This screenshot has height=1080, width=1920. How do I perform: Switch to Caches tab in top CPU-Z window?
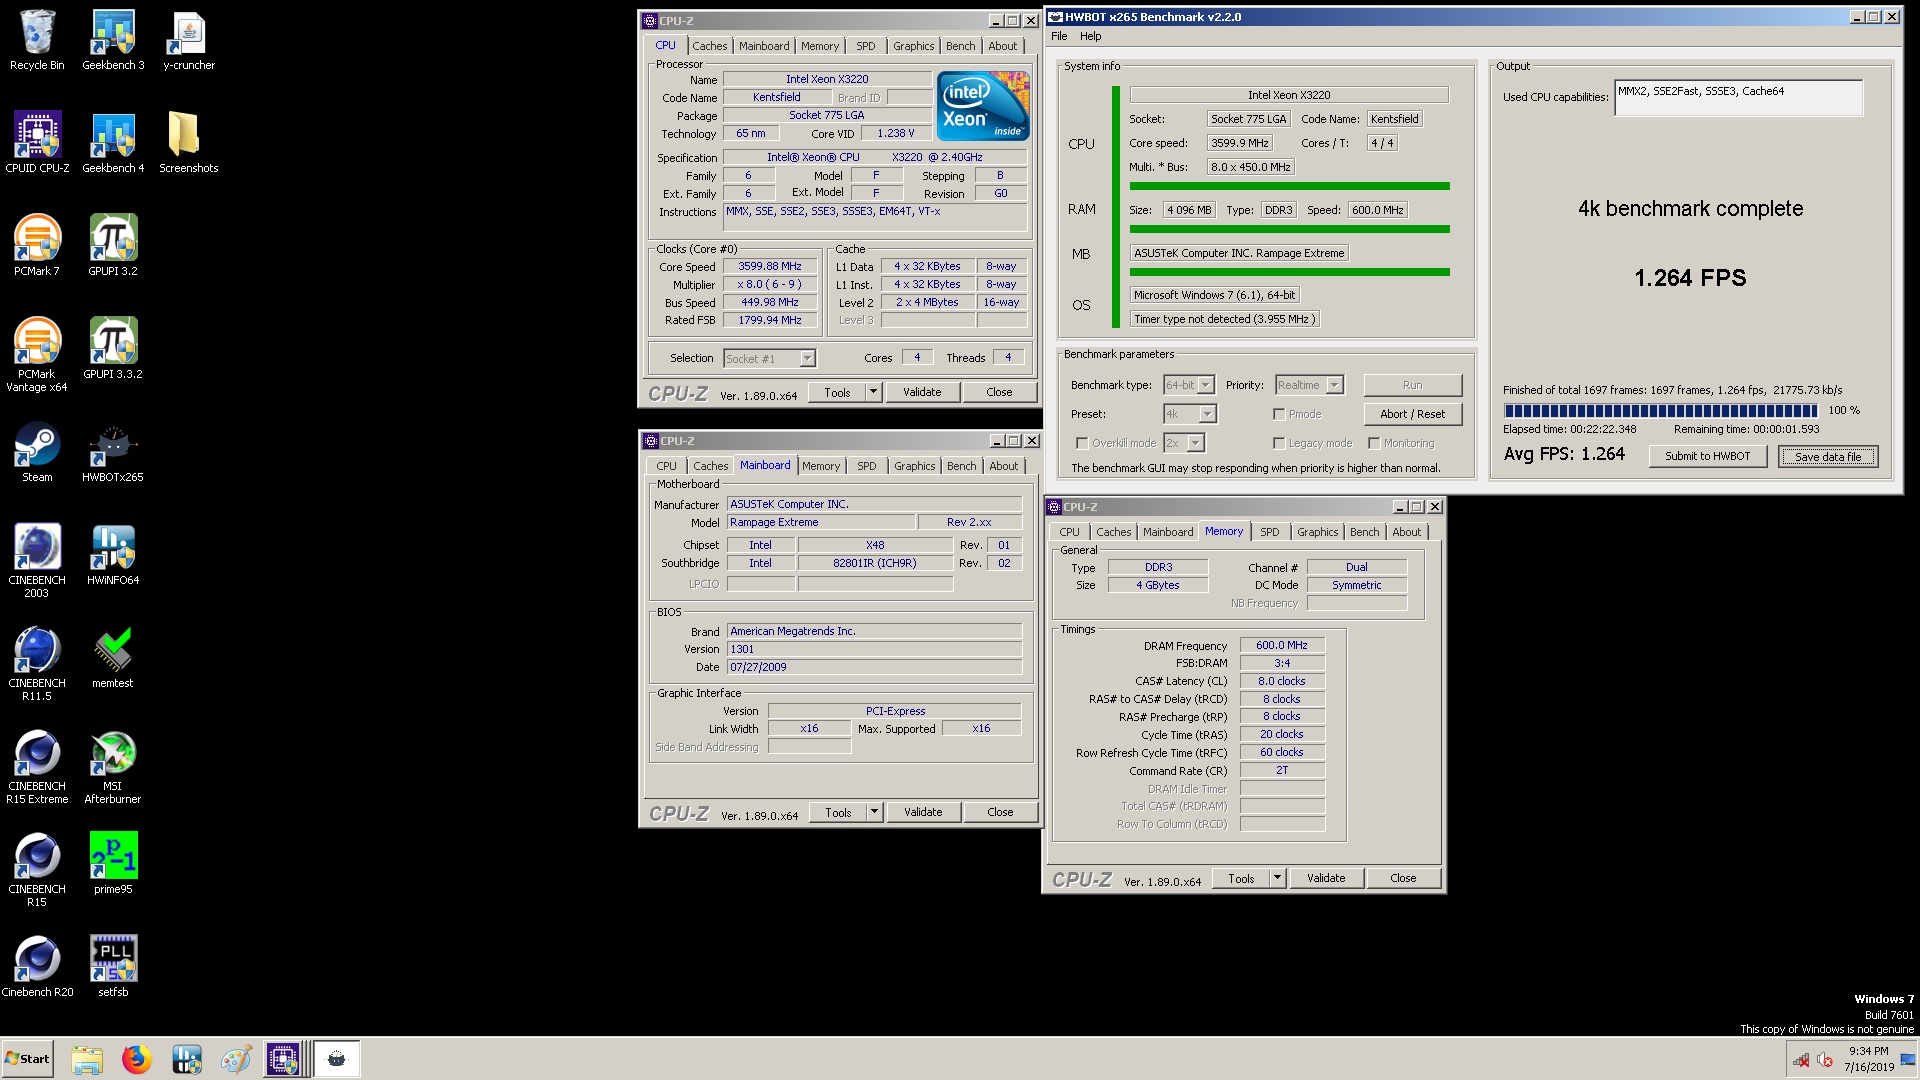coord(709,46)
